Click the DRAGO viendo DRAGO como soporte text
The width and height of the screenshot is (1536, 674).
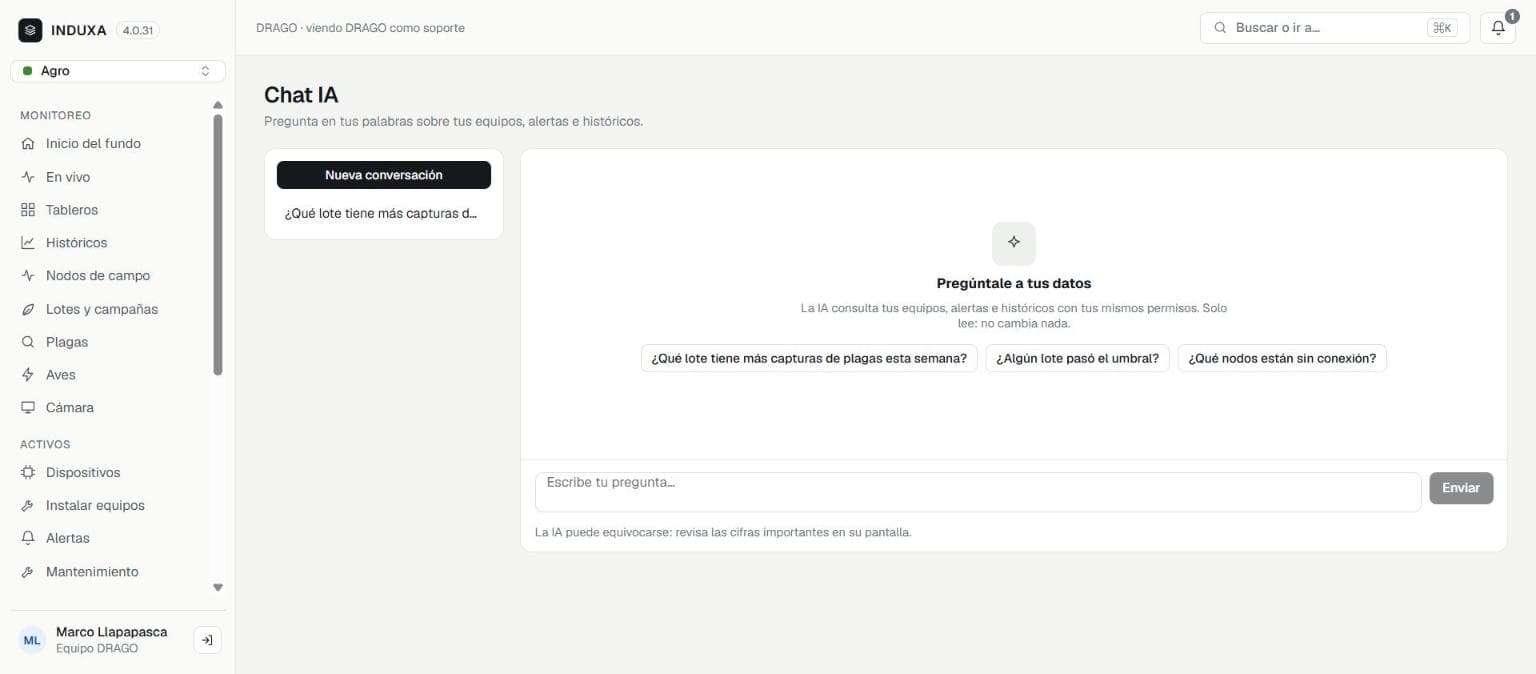(360, 28)
